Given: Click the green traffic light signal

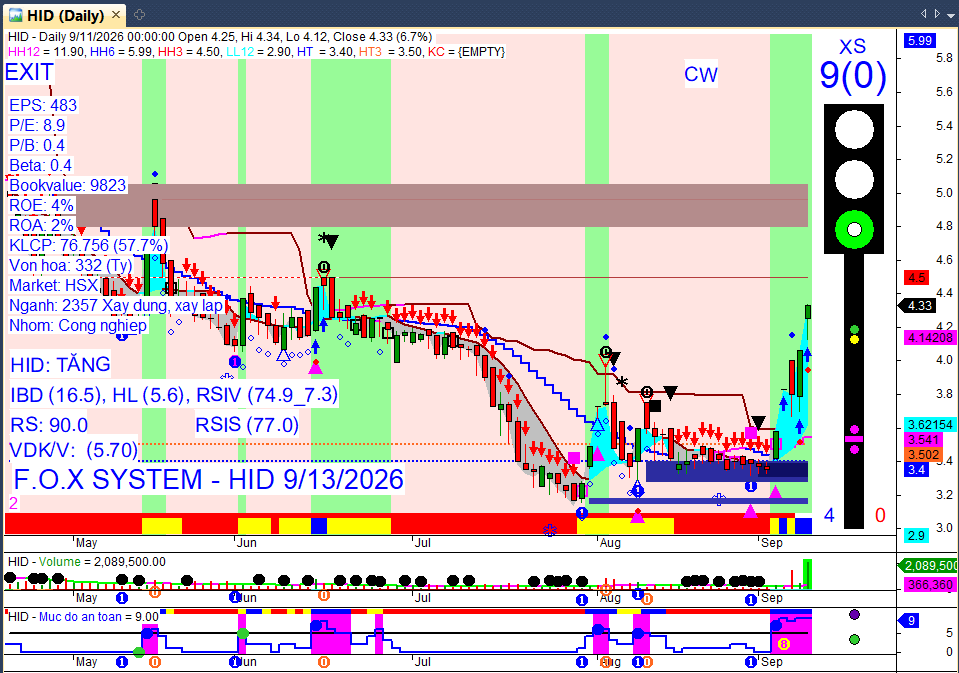Looking at the screenshot, I should coord(854,230).
